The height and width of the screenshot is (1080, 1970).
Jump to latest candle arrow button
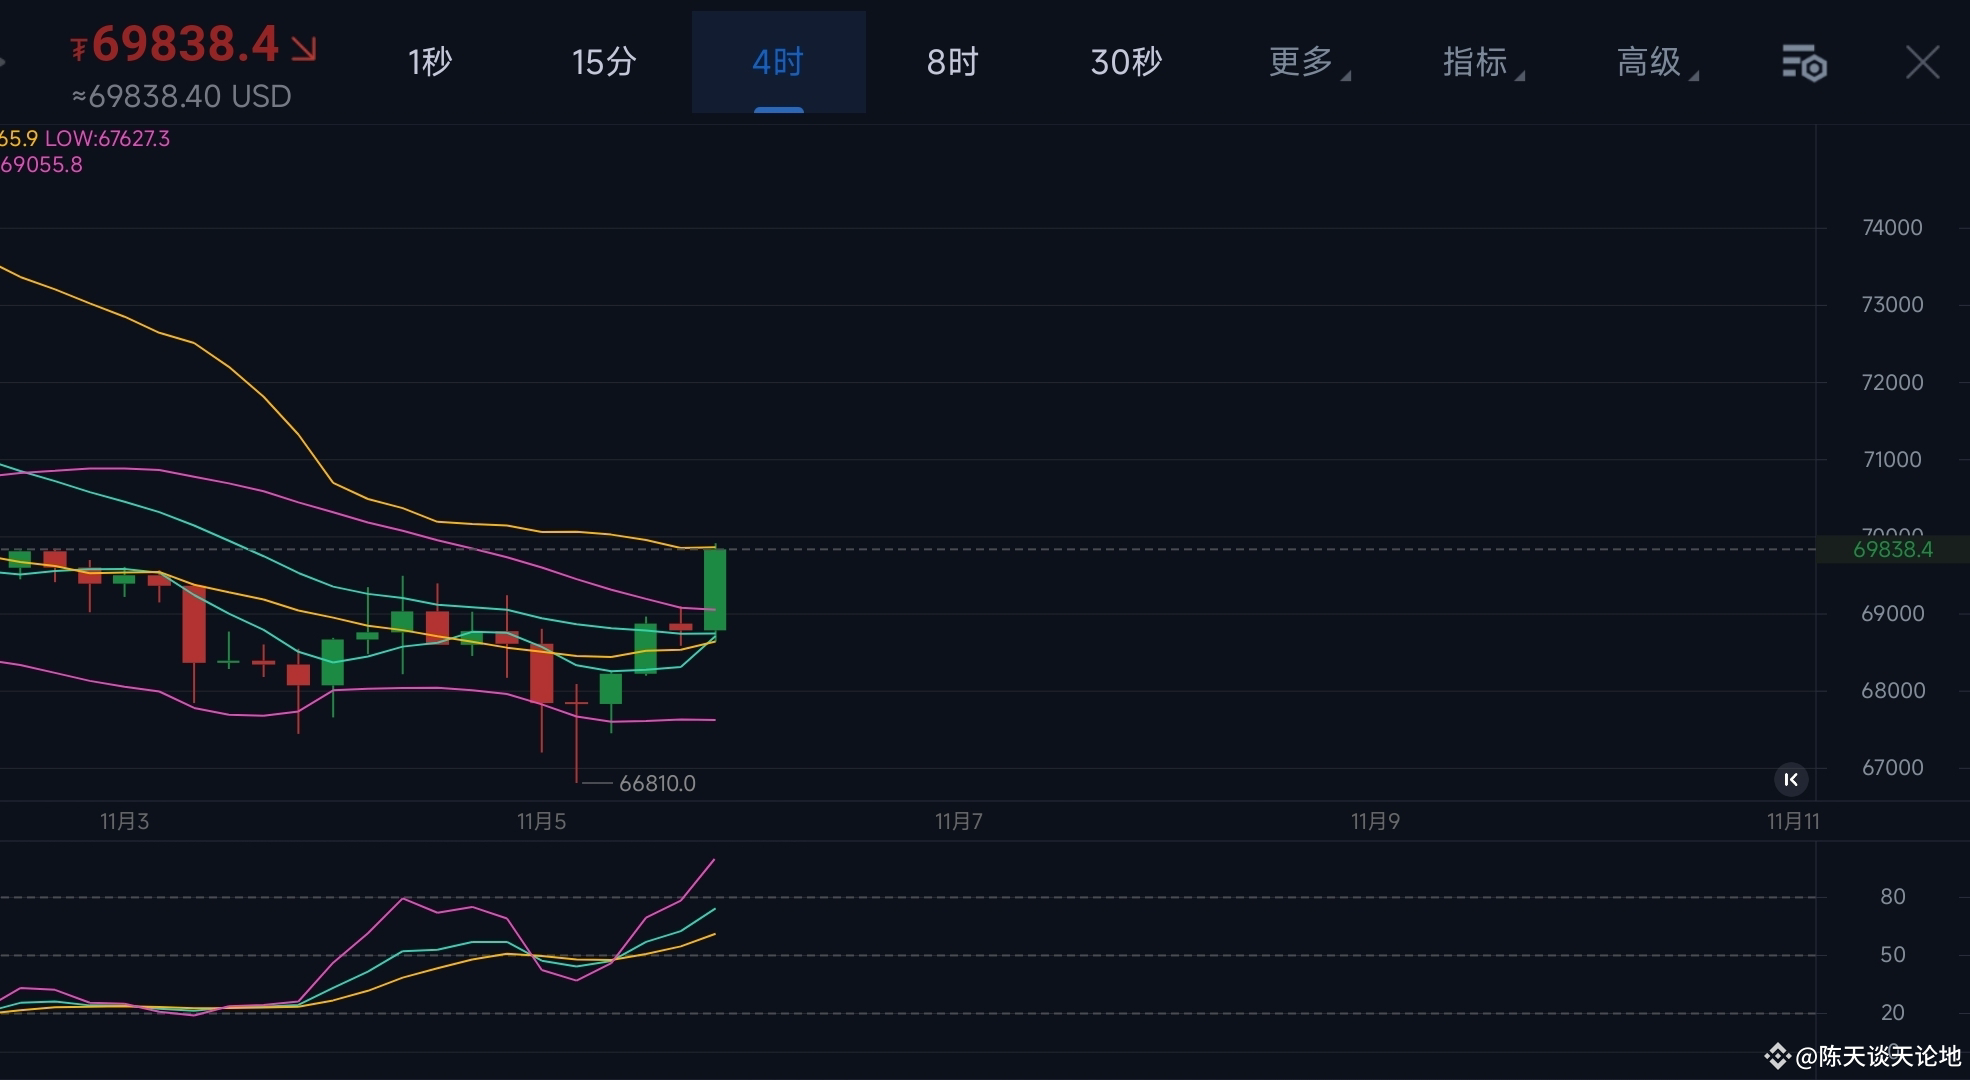click(1791, 779)
